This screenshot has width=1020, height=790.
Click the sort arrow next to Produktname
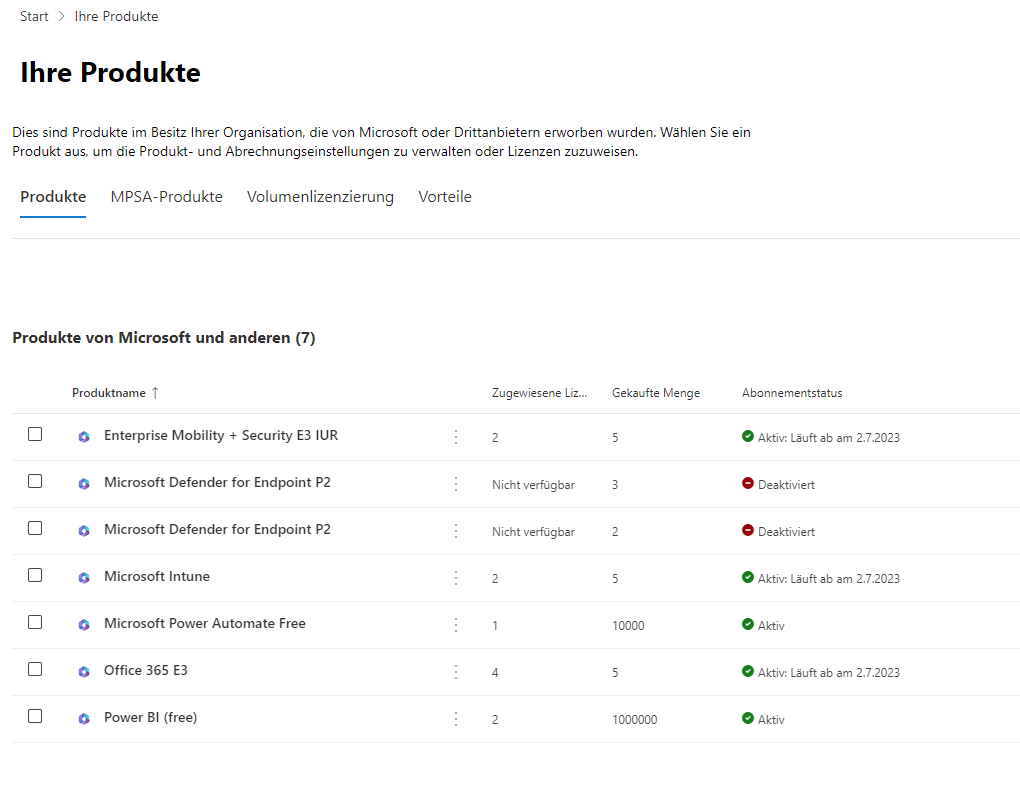155,392
